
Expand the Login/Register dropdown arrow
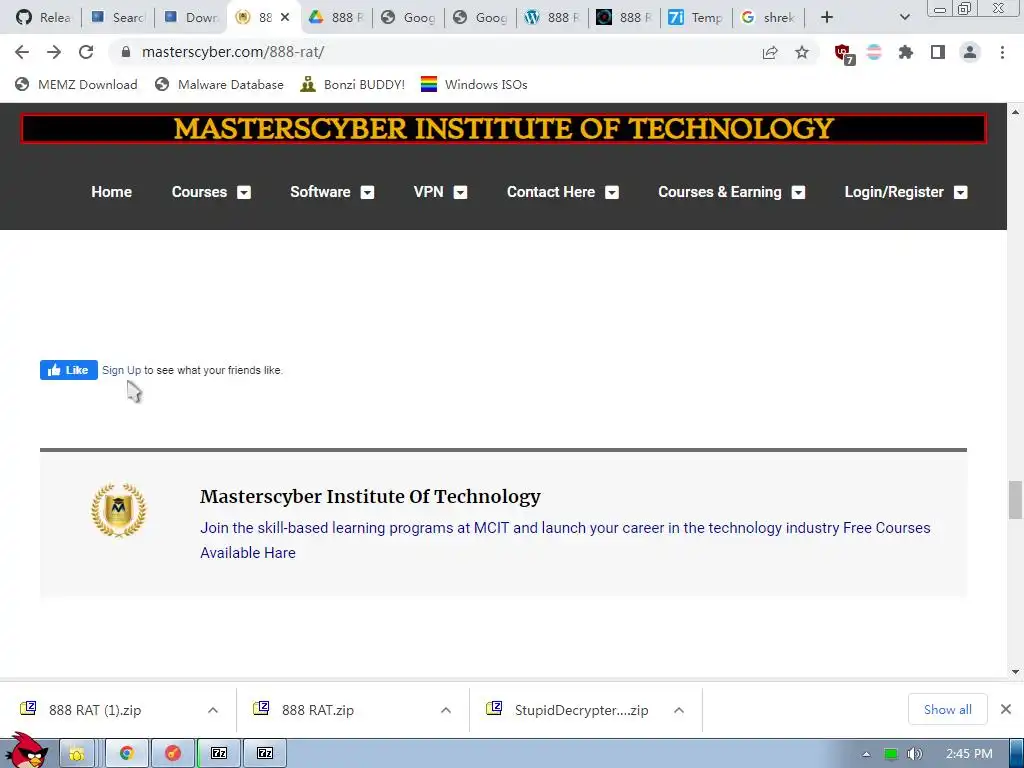pyautogui.click(x=961, y=193)
